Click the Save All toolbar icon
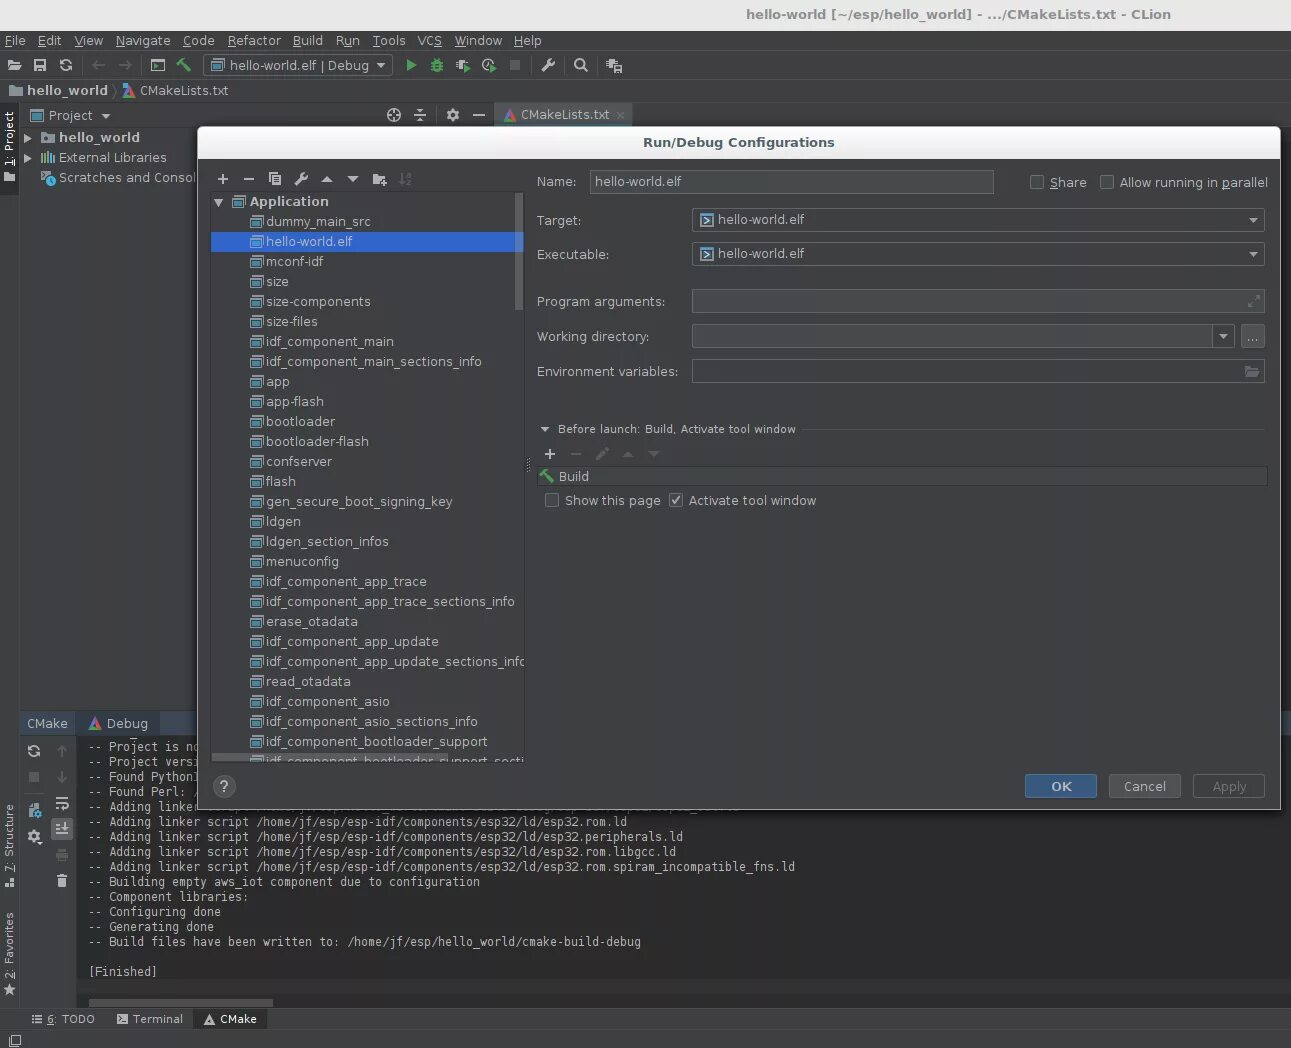 pos(40,65)
